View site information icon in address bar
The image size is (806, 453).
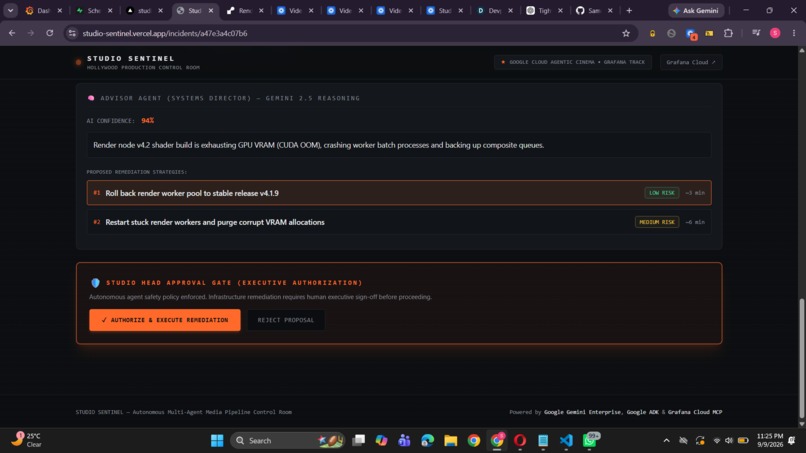(x=72, y=33)
